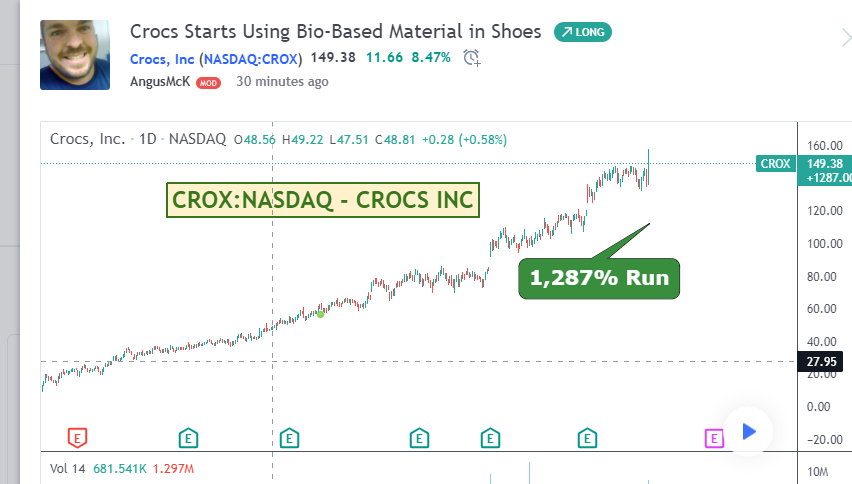Click the play button on the chart
Screen dimensions: 852x484
749,432
